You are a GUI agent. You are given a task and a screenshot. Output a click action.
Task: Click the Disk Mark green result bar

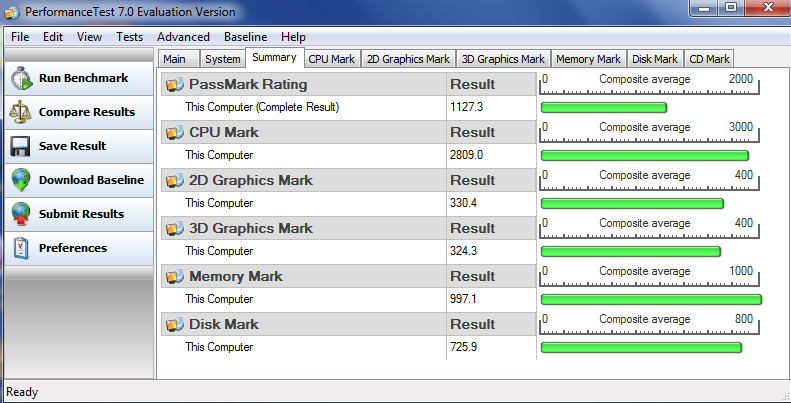[x=641, y=348]
